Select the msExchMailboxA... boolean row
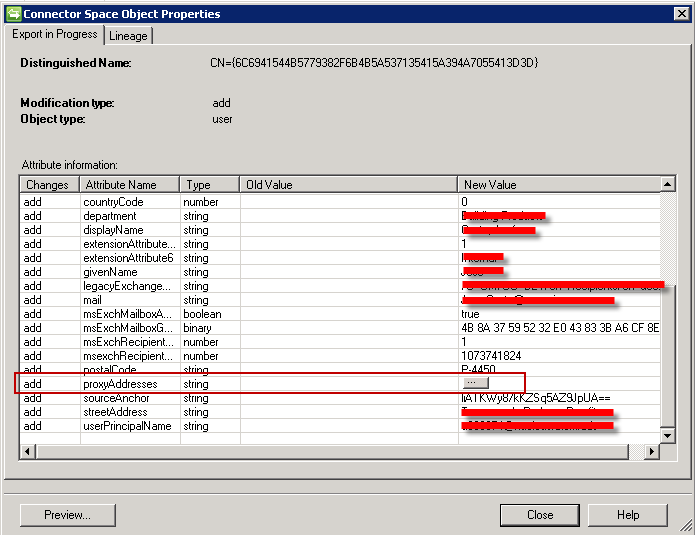 tap(340, 314)
